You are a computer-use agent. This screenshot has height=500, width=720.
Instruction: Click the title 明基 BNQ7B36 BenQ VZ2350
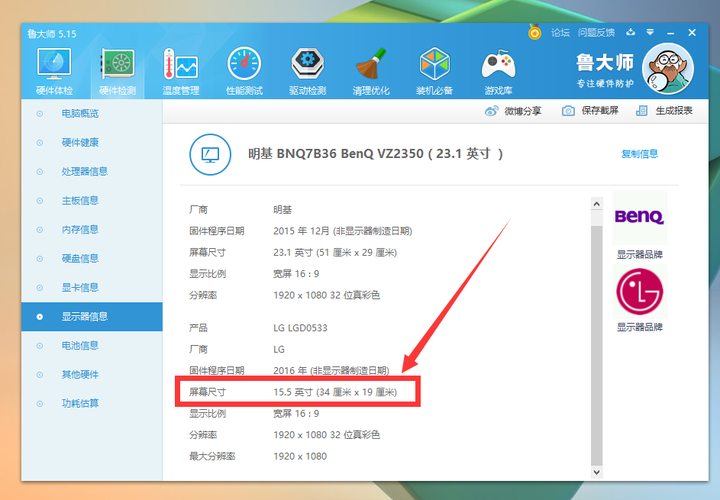pos(336,153)
